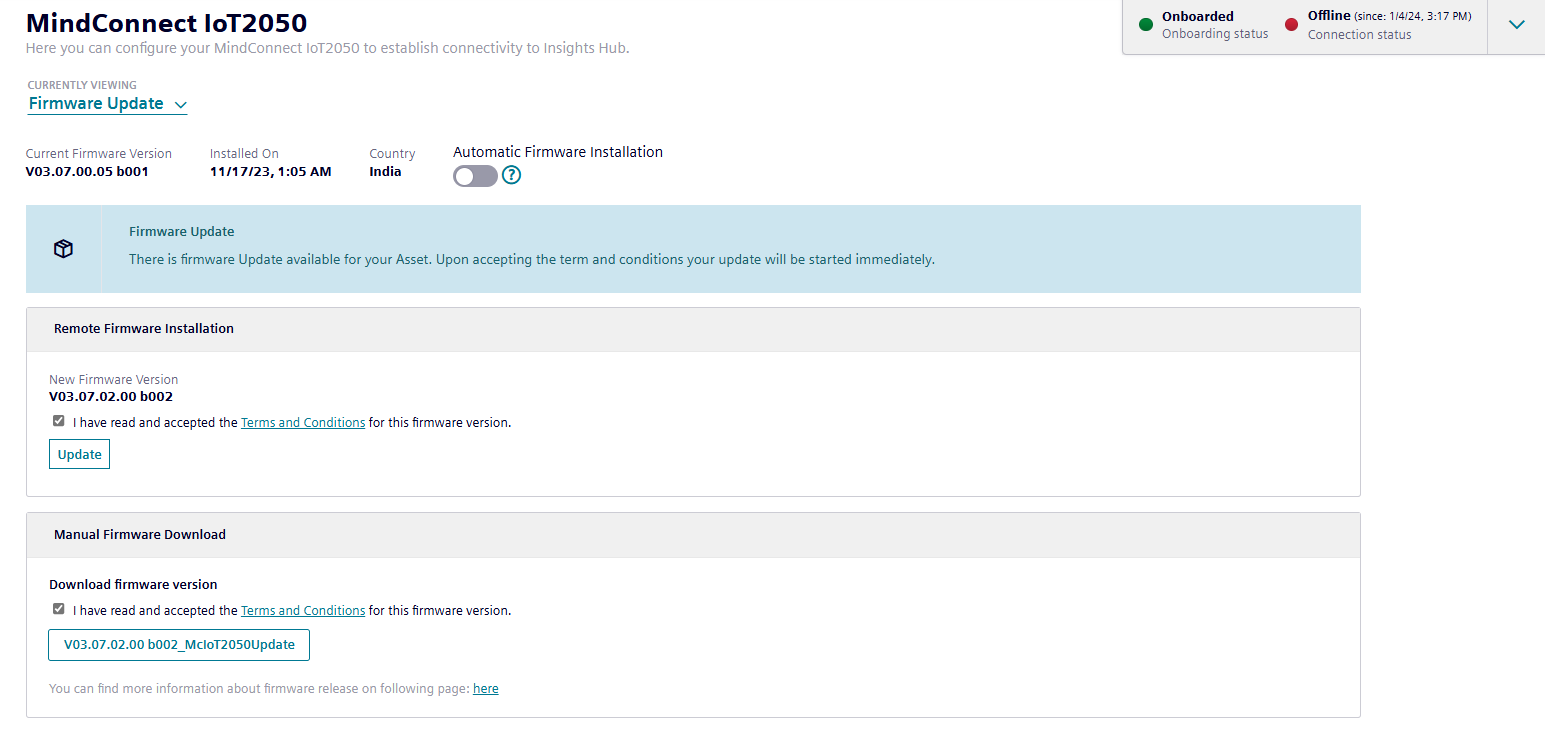The image size is (1545, 755).
Task: Follow the 'here' firmware release link
Action: 486,689
